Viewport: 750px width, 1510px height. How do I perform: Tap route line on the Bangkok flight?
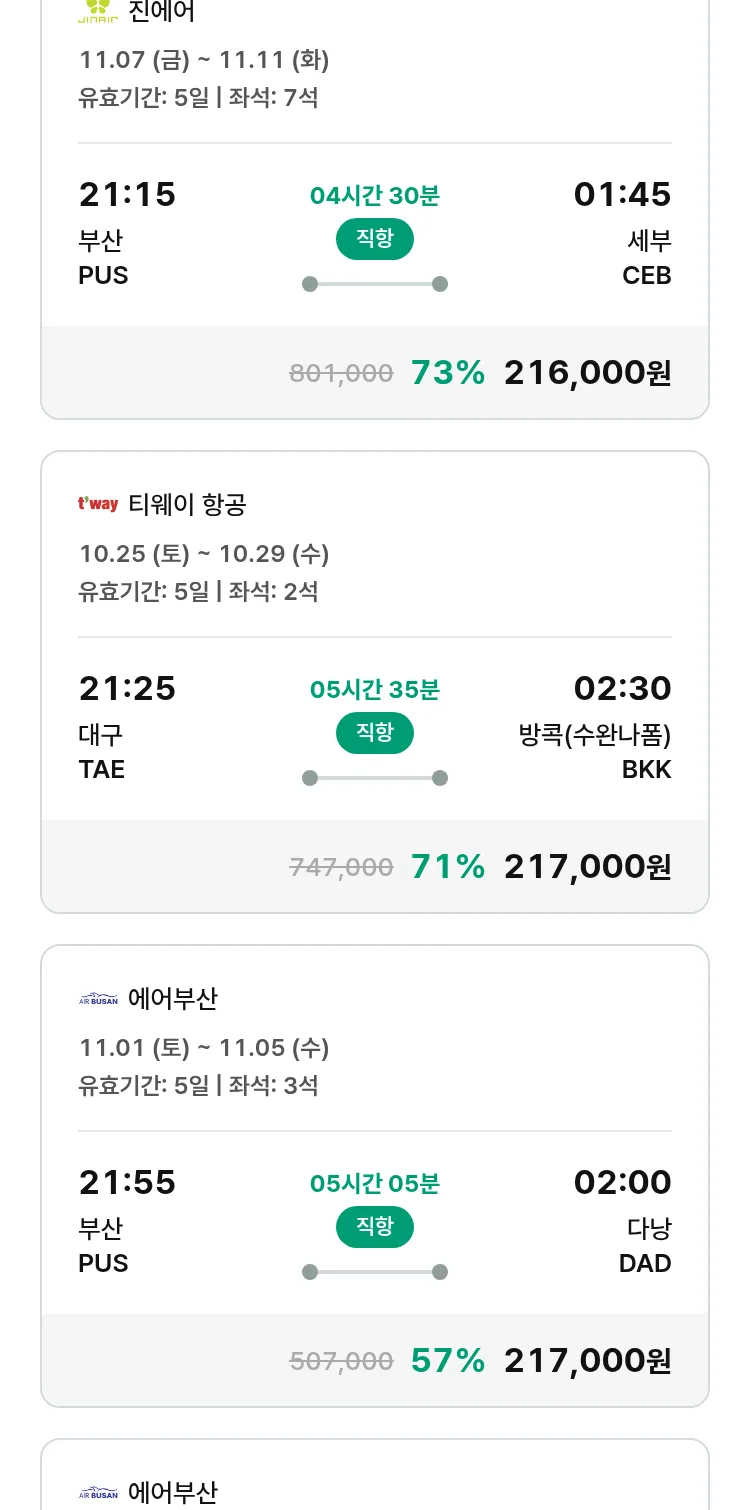click(x=375, y=778)
